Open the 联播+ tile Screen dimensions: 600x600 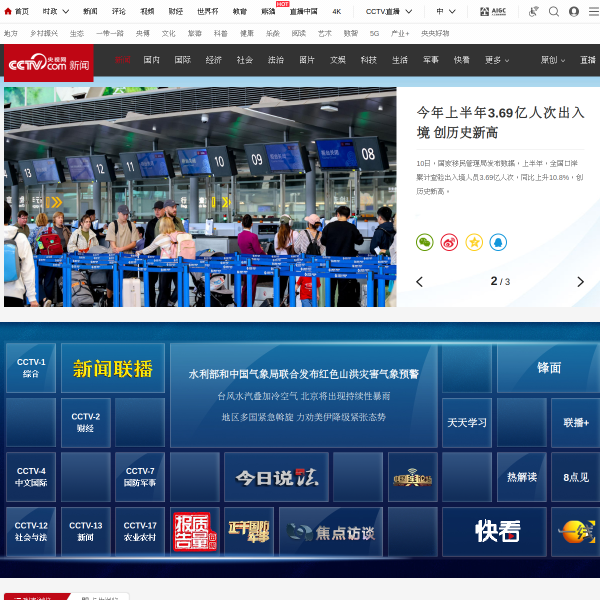click(x=576, y=422)
